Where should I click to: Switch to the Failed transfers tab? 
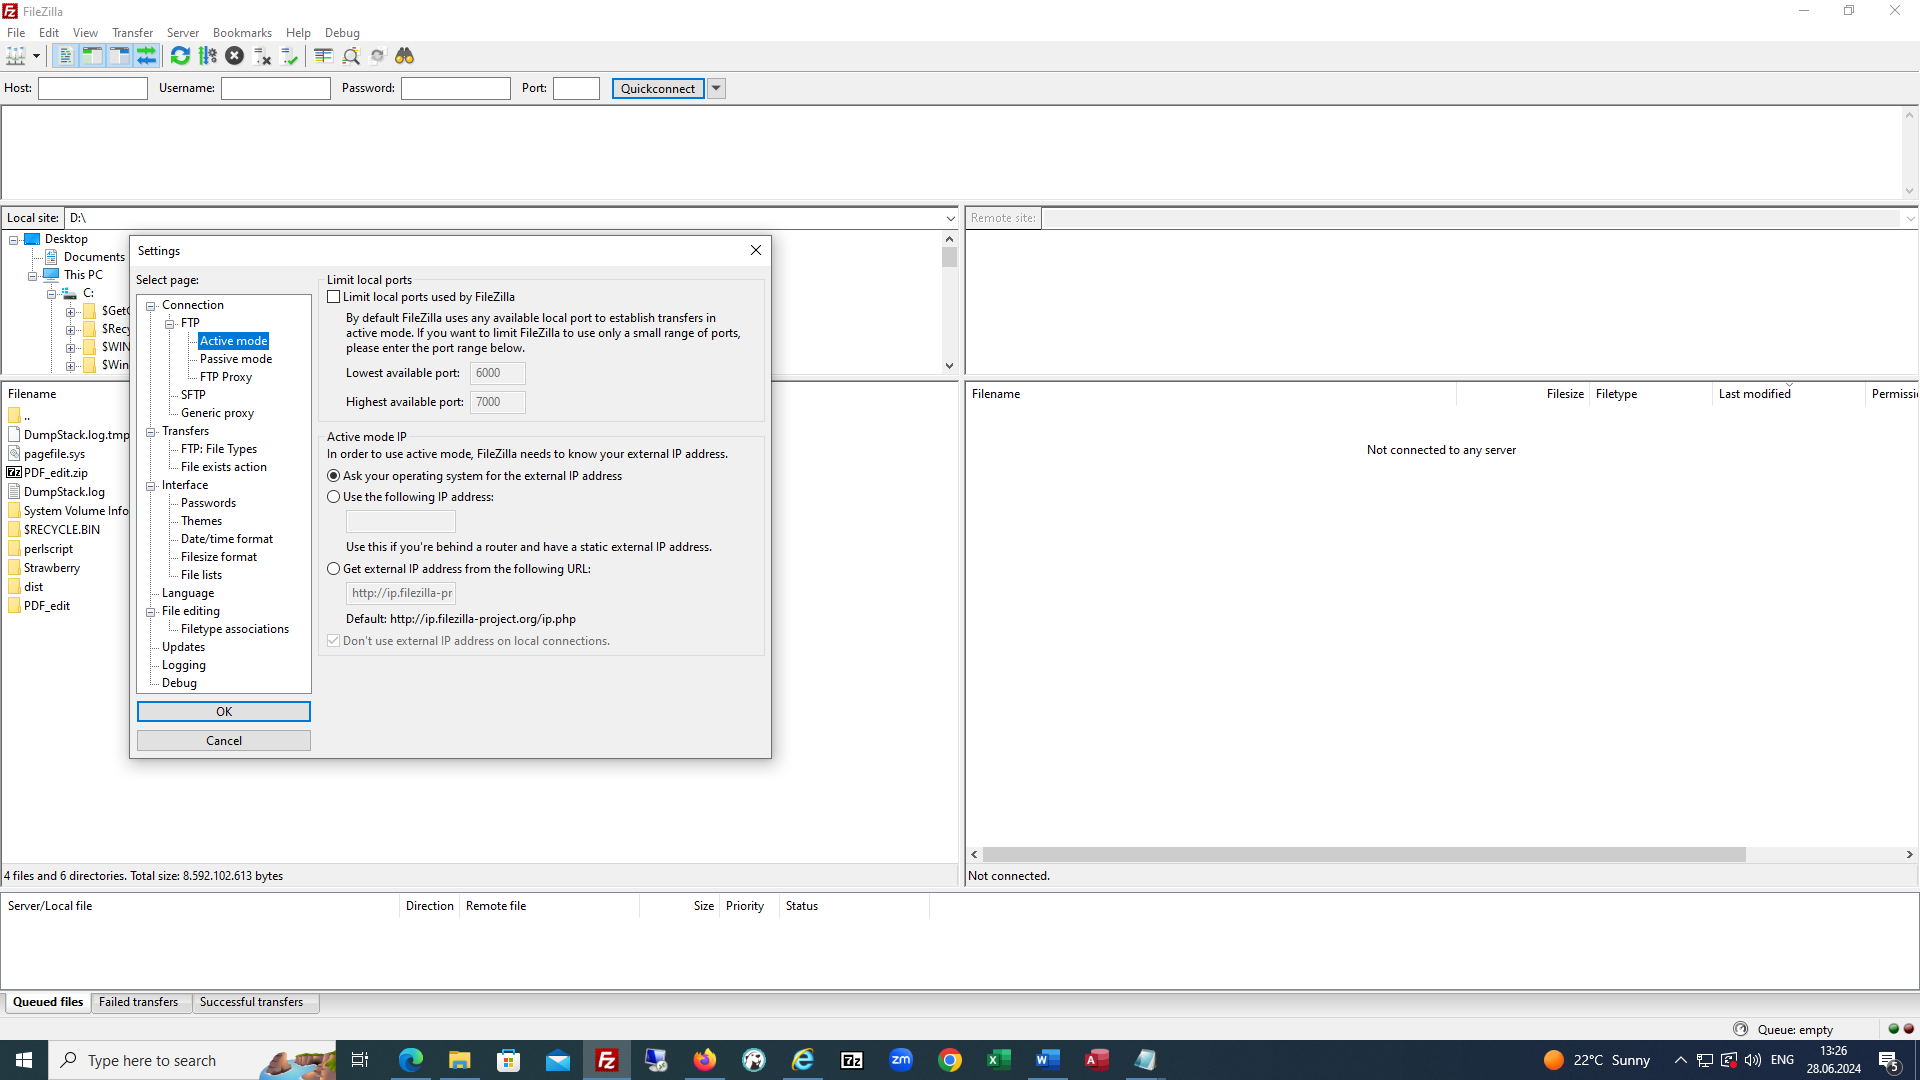[x=138, y=1002]
